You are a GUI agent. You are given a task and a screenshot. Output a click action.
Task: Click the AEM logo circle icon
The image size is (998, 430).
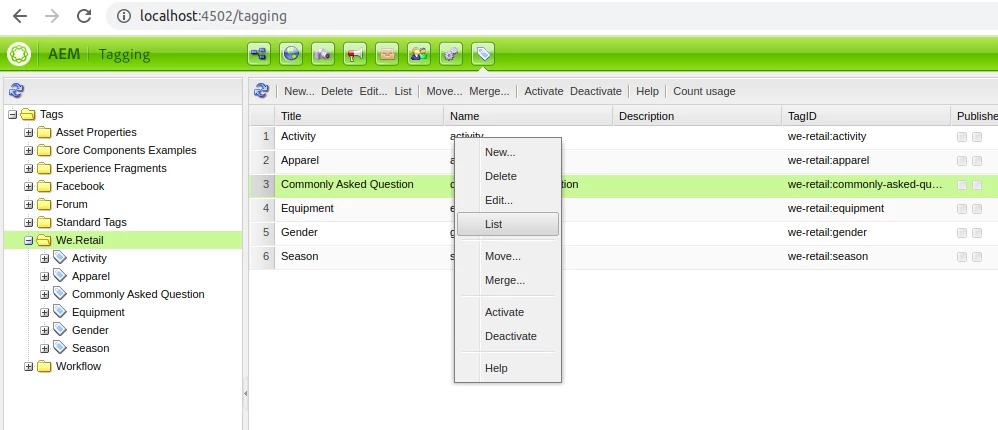coord(19,54)
